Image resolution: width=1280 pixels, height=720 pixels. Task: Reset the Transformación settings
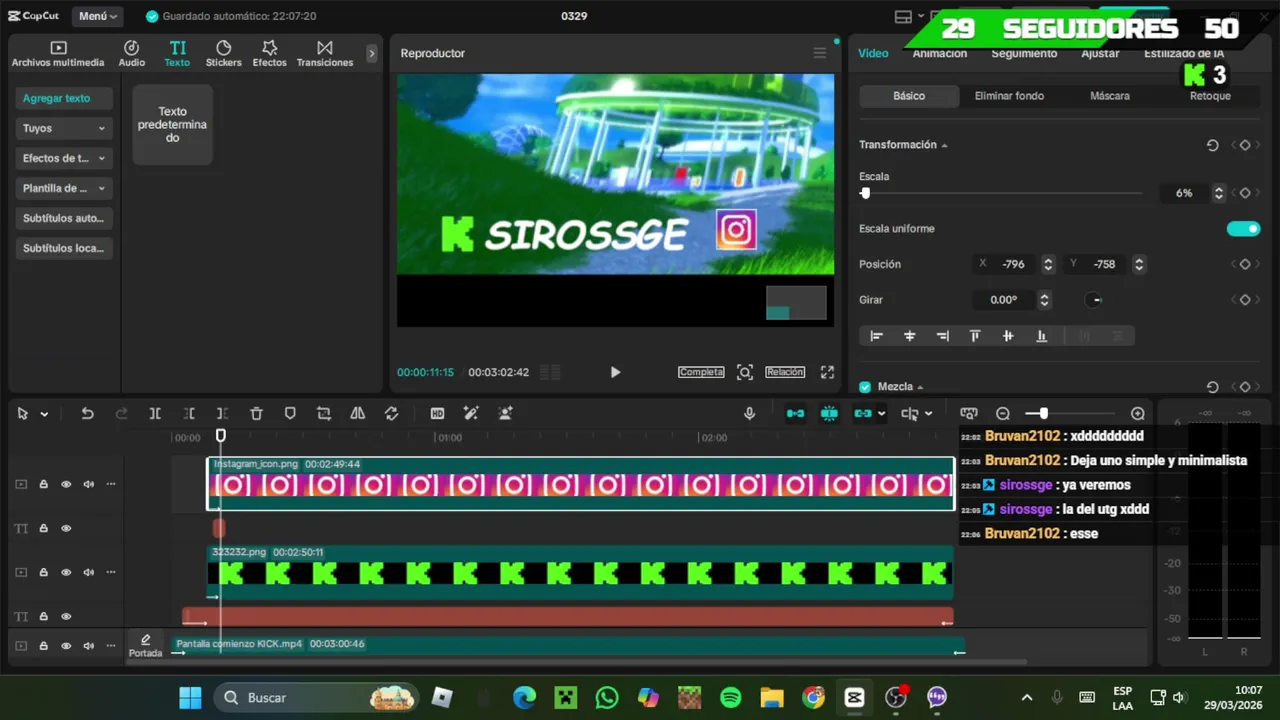click(1212, 145)
